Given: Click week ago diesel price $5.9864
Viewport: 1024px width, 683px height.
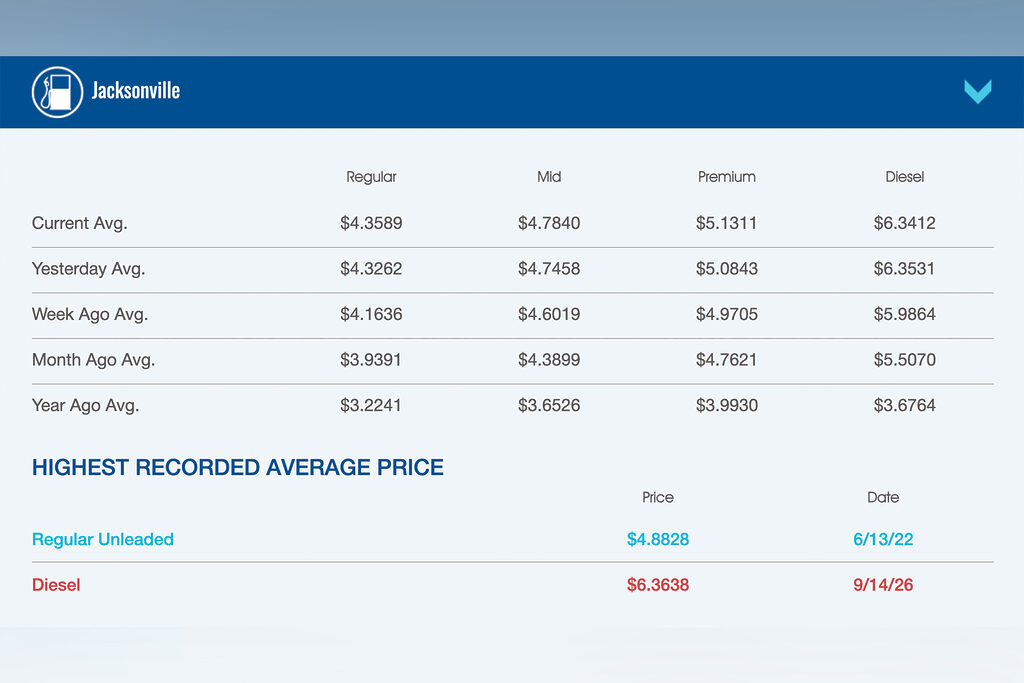Looking at the screenshot, I should pyautogui.click(x=904, y=315).
